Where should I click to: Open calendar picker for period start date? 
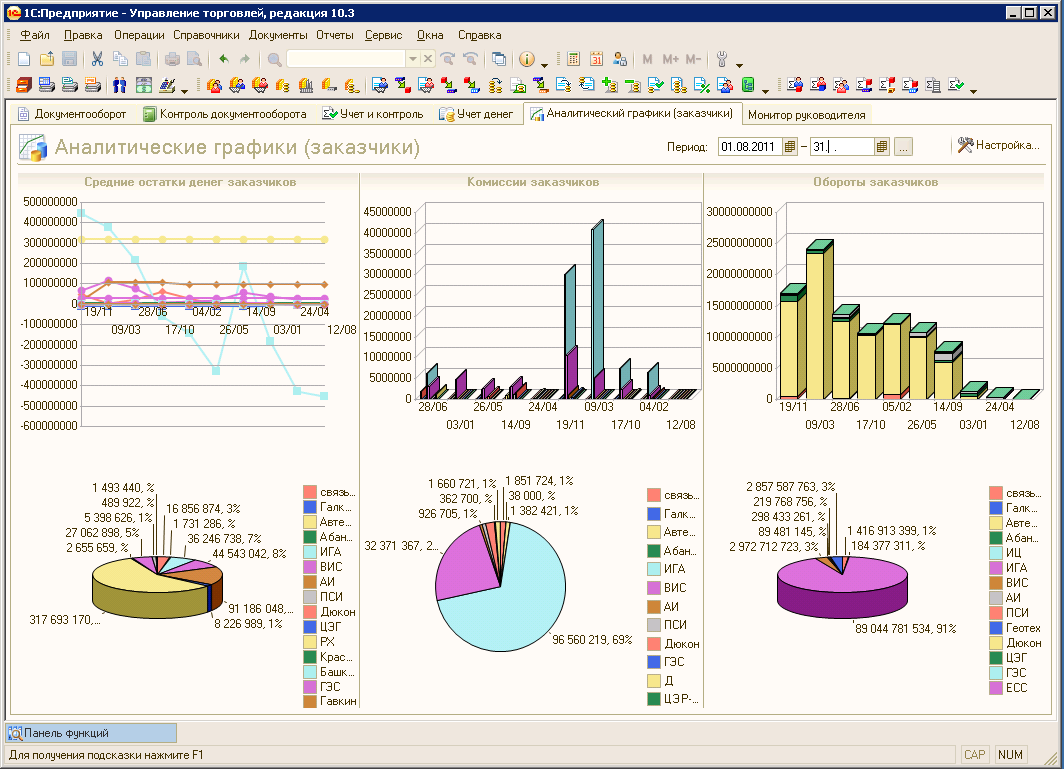[790, 147]
